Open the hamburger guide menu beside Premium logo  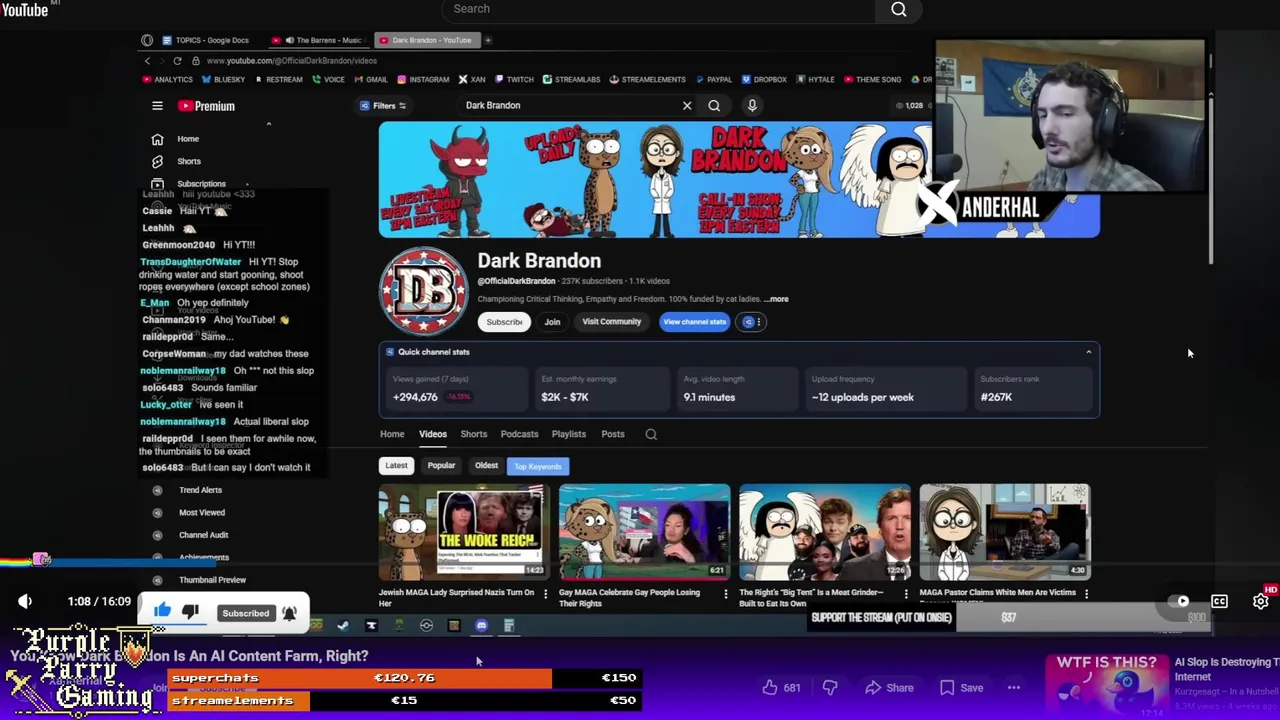pyautogui.click(x=157, y=105)
